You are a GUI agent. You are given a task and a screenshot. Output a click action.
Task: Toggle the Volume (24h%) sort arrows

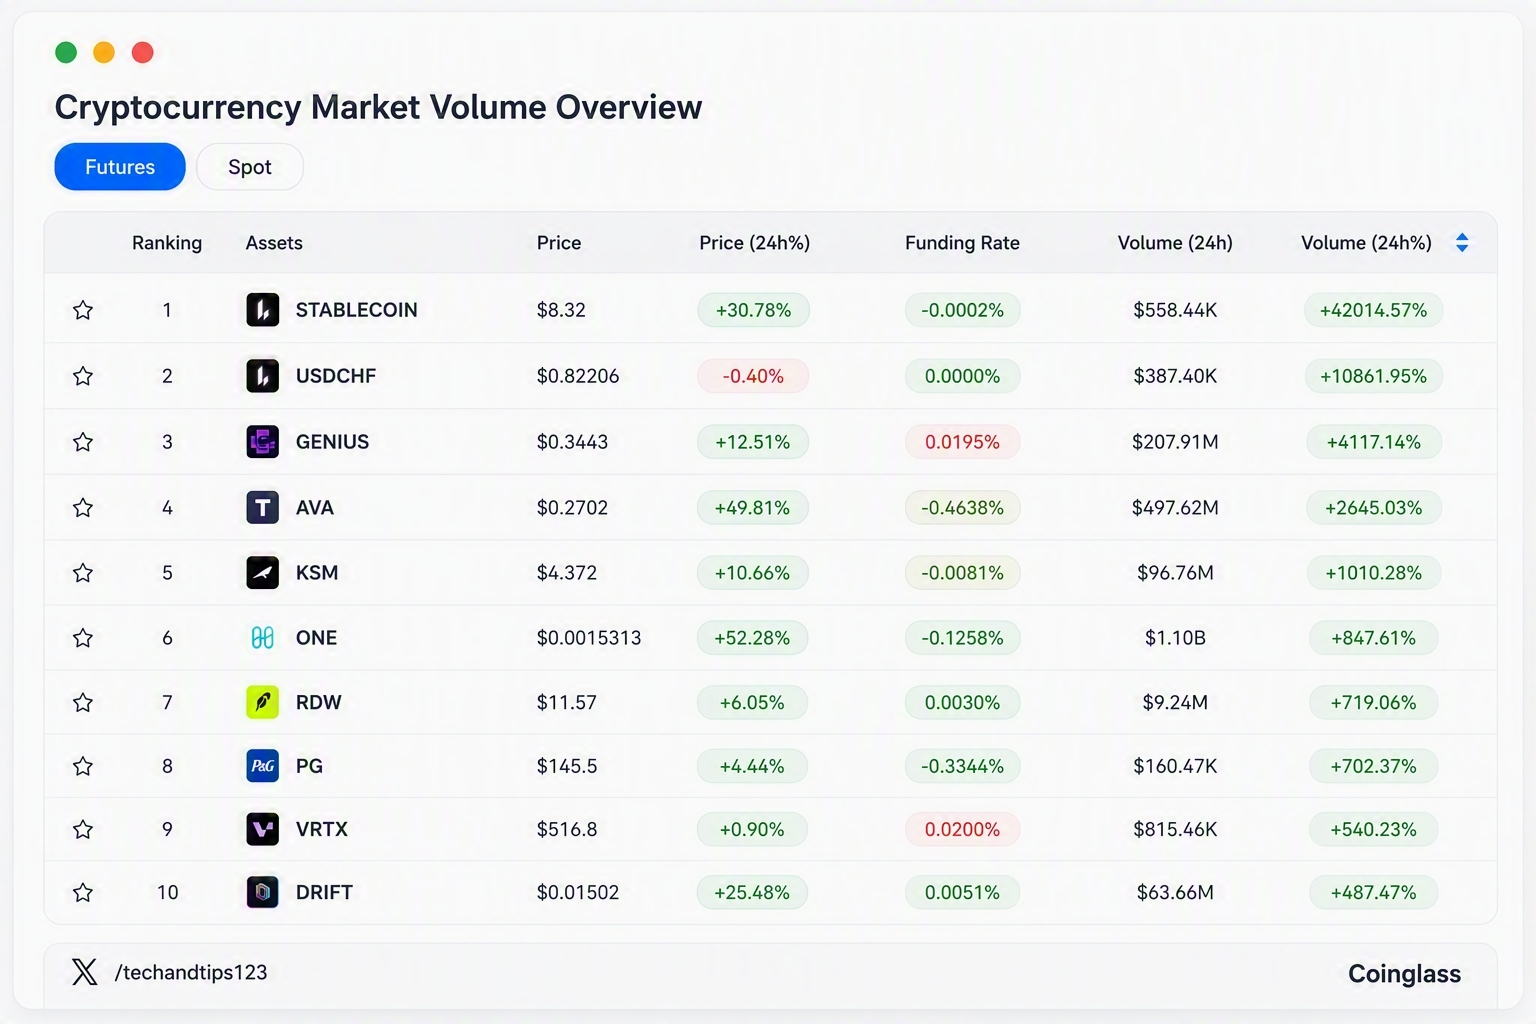[1462, 243]
